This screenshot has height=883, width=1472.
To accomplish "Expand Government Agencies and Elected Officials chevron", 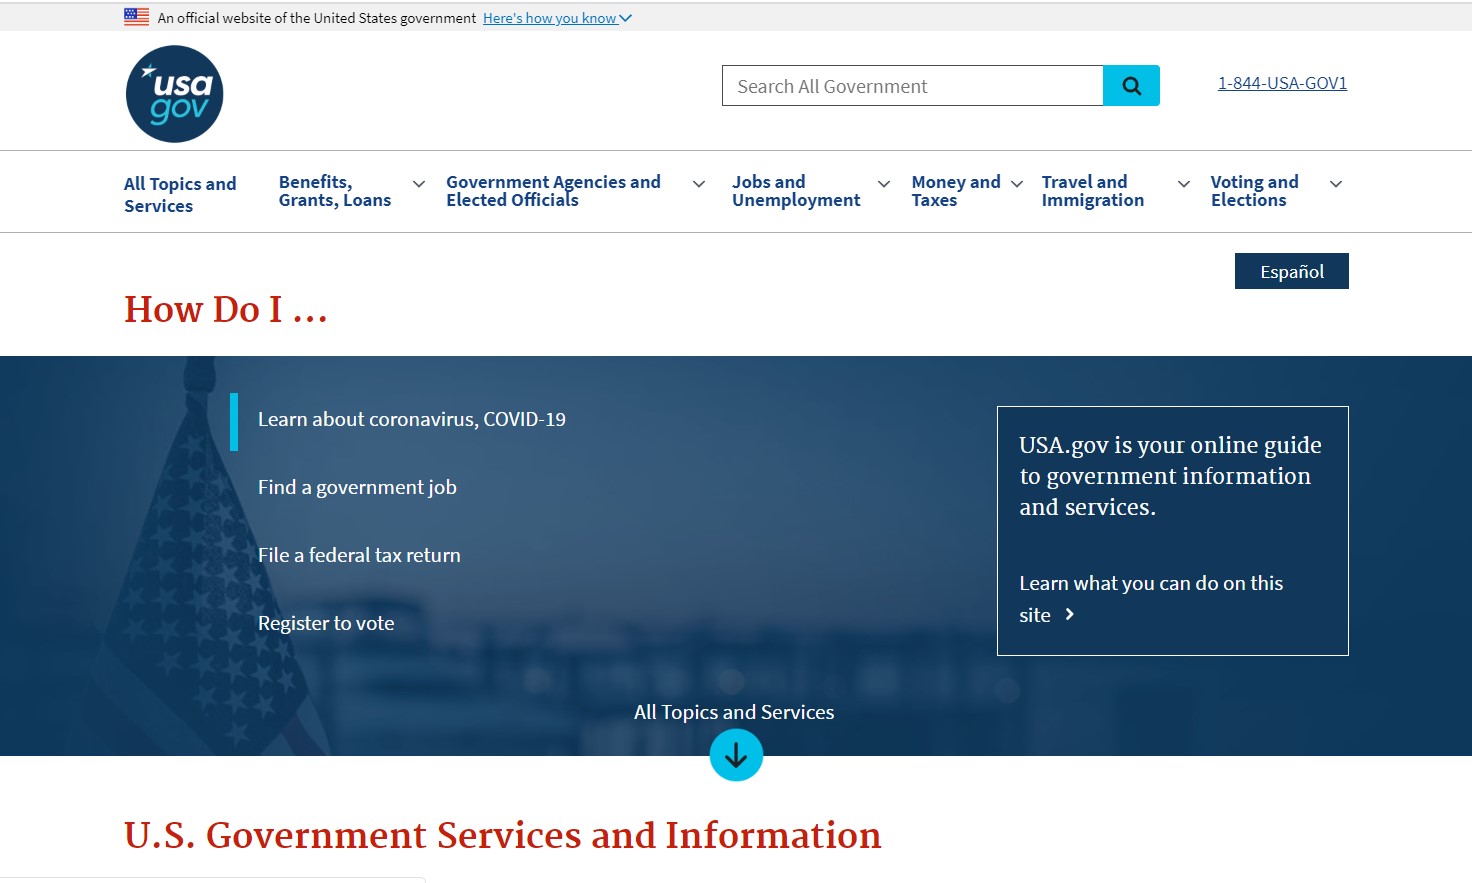I will click(699, 184).
